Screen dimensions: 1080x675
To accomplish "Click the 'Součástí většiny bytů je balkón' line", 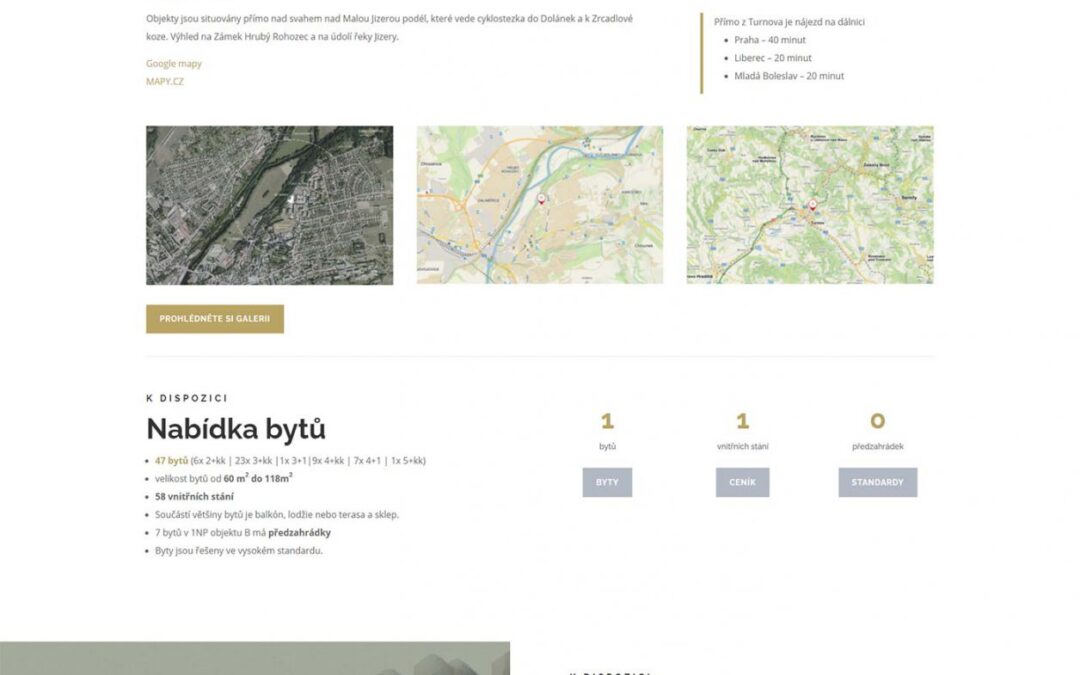I will pos(277,515).
